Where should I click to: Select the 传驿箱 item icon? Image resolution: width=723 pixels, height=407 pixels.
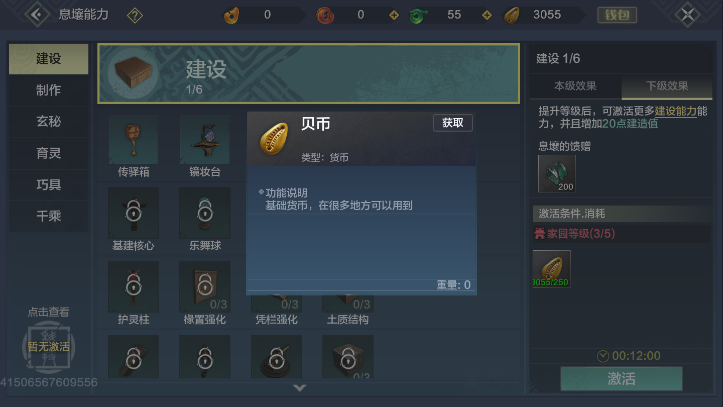[x=133, y=139]
